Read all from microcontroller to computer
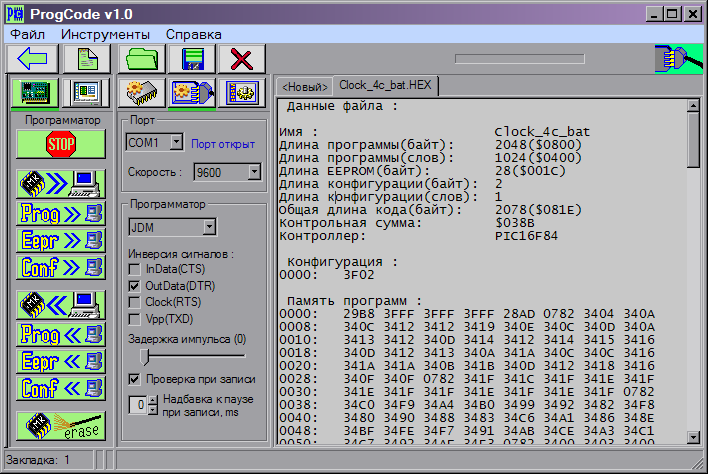 click(x=61, y=305)
